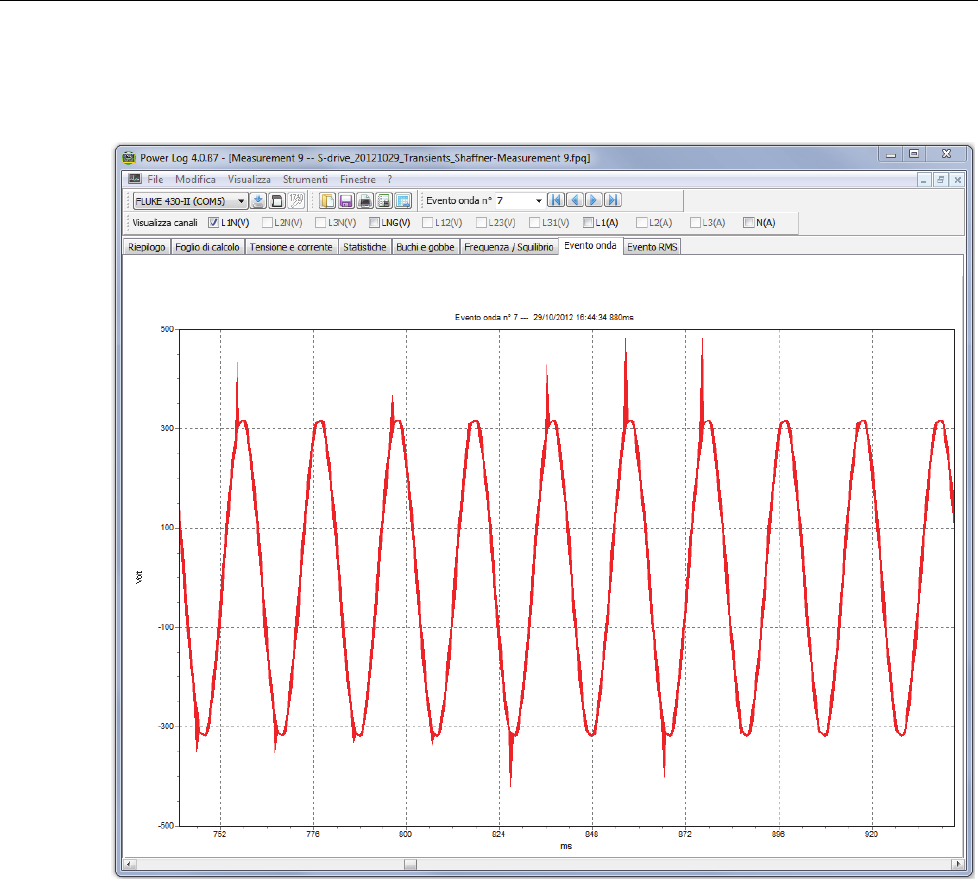Go to previous wave event
Image resolution: width=978 pixels, height=879 pixels.
coord(575,201)
